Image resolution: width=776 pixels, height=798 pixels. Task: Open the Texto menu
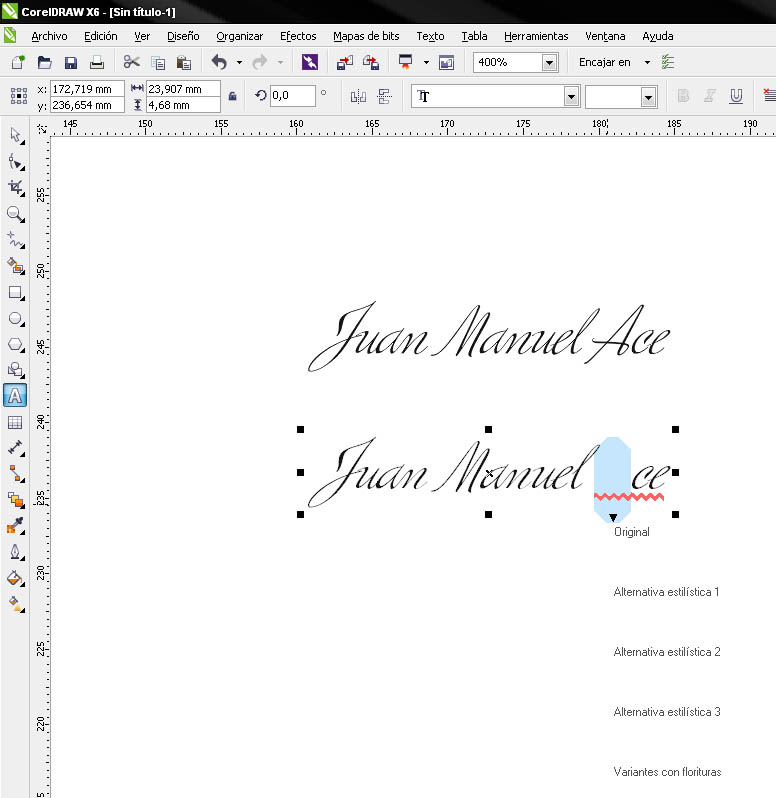tap(430, 36)
